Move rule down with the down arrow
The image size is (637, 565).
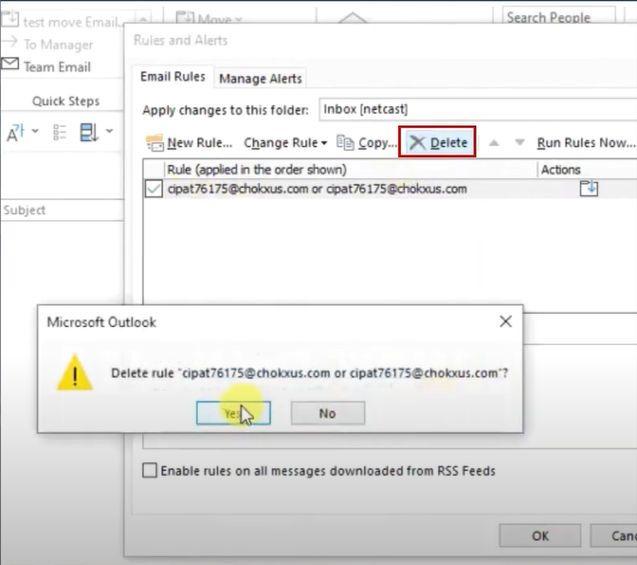point(520,143)
